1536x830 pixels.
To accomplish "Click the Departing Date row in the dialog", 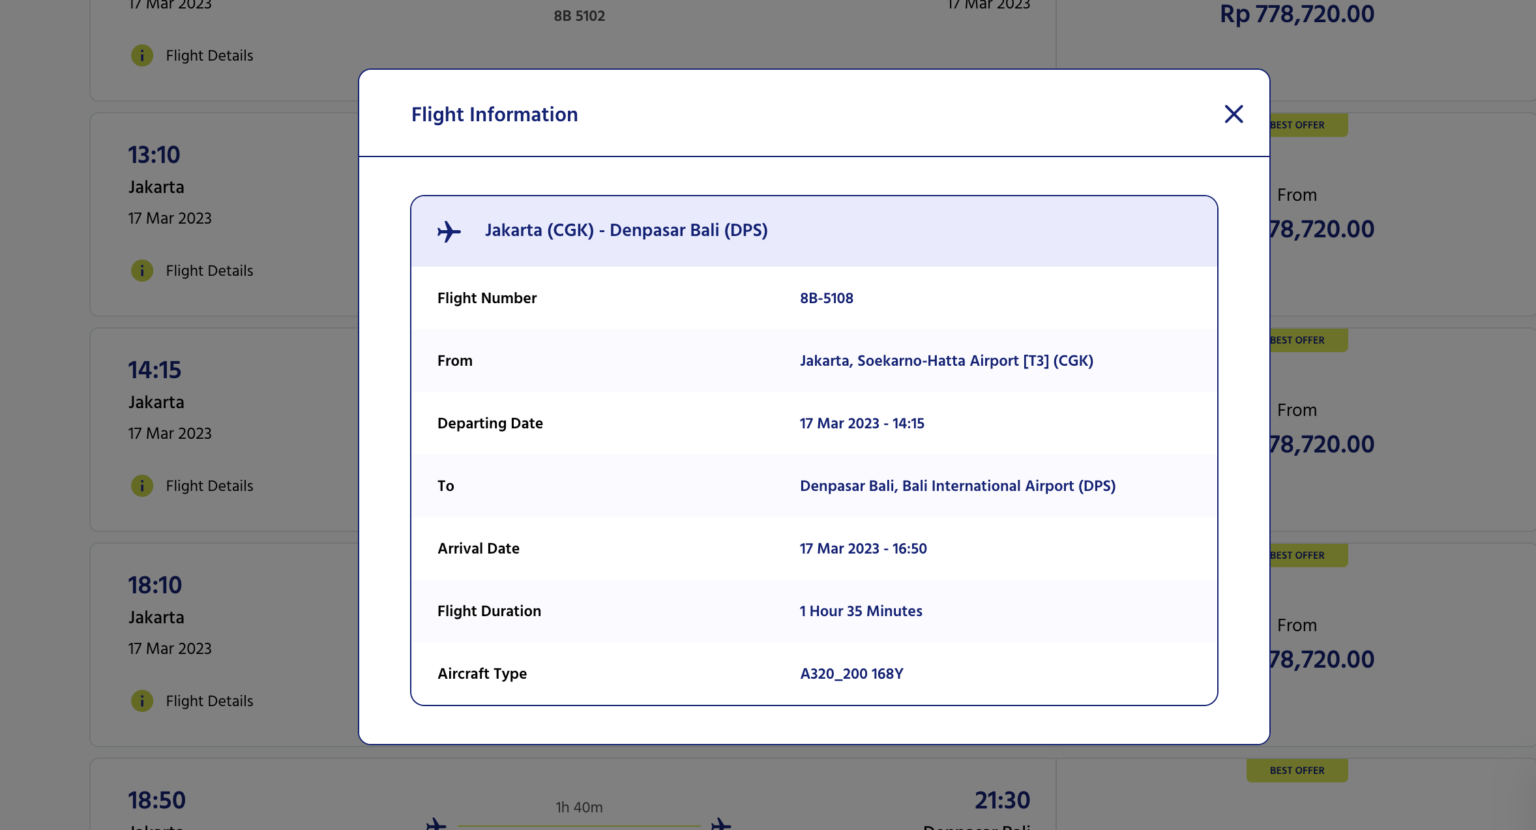I will click(490, 423).
